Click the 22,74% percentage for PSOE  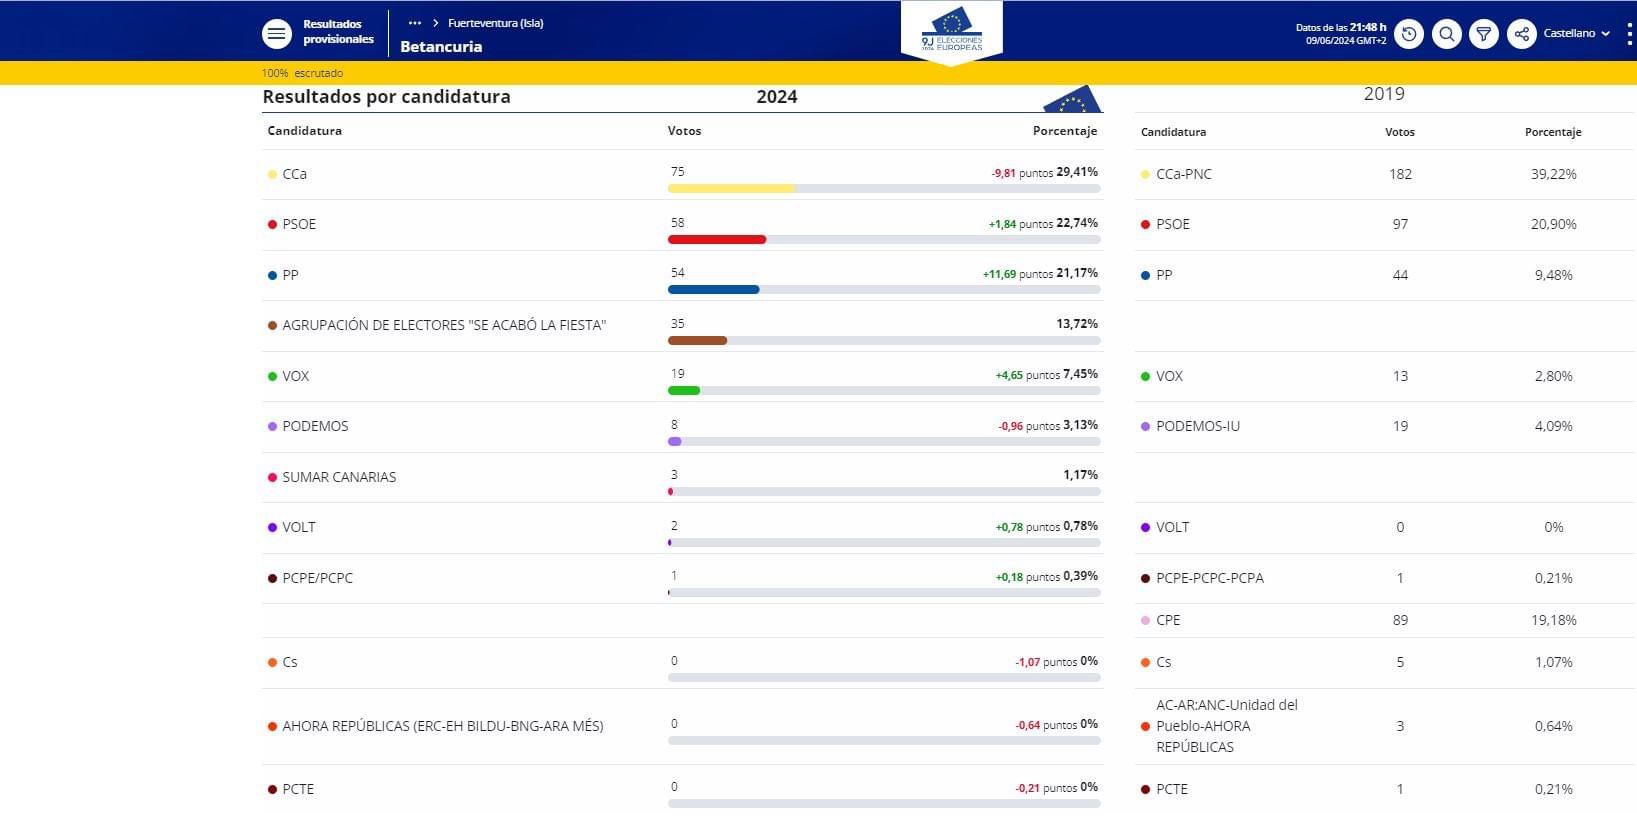(1077, 223)
